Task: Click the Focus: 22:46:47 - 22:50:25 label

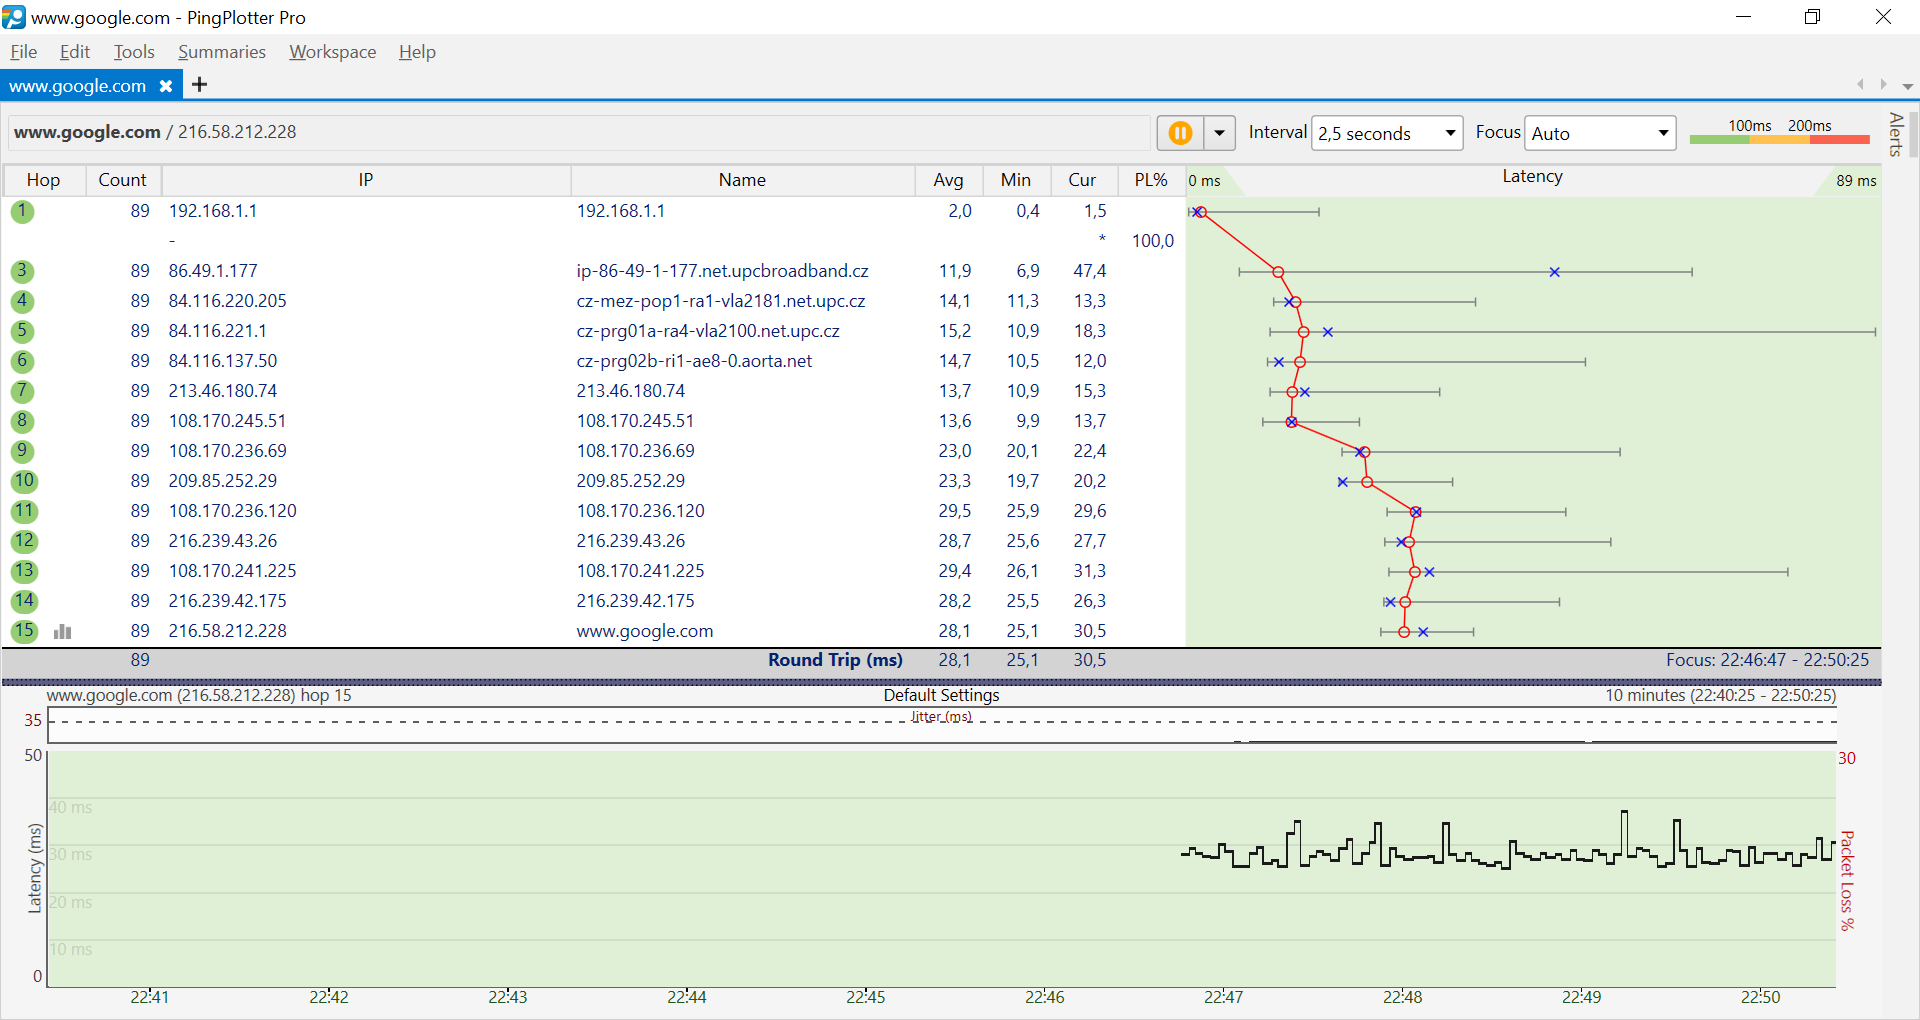Action: [x=1767, y=660]
